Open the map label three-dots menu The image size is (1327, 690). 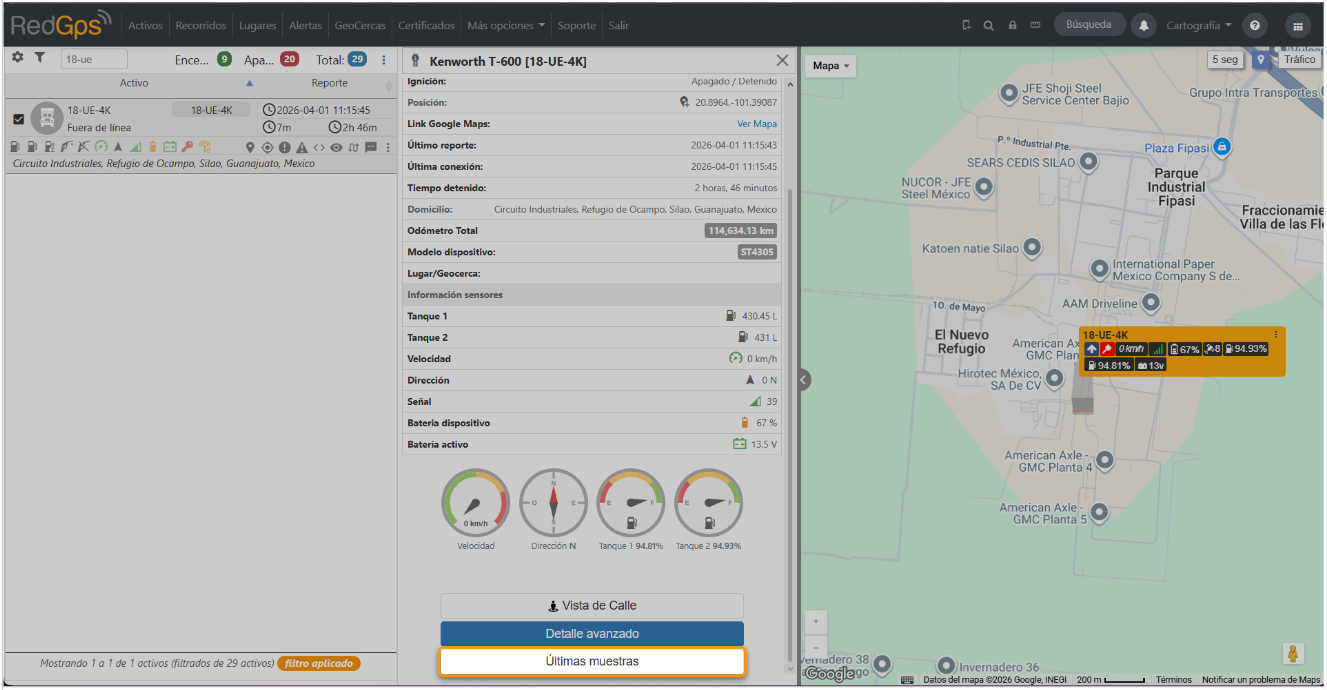(x=1276, y=335)
